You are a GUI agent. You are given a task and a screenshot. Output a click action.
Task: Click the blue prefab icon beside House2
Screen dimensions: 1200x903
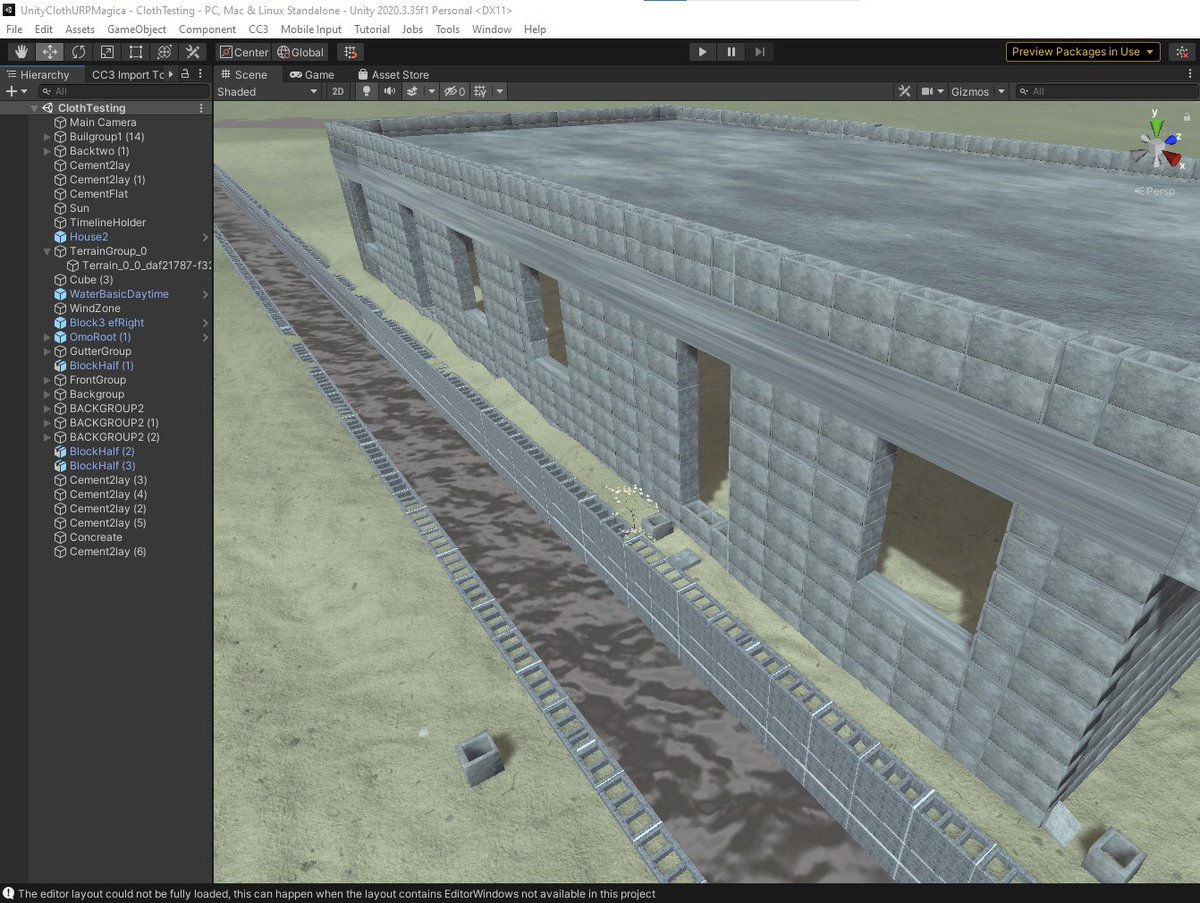(60, 237)
